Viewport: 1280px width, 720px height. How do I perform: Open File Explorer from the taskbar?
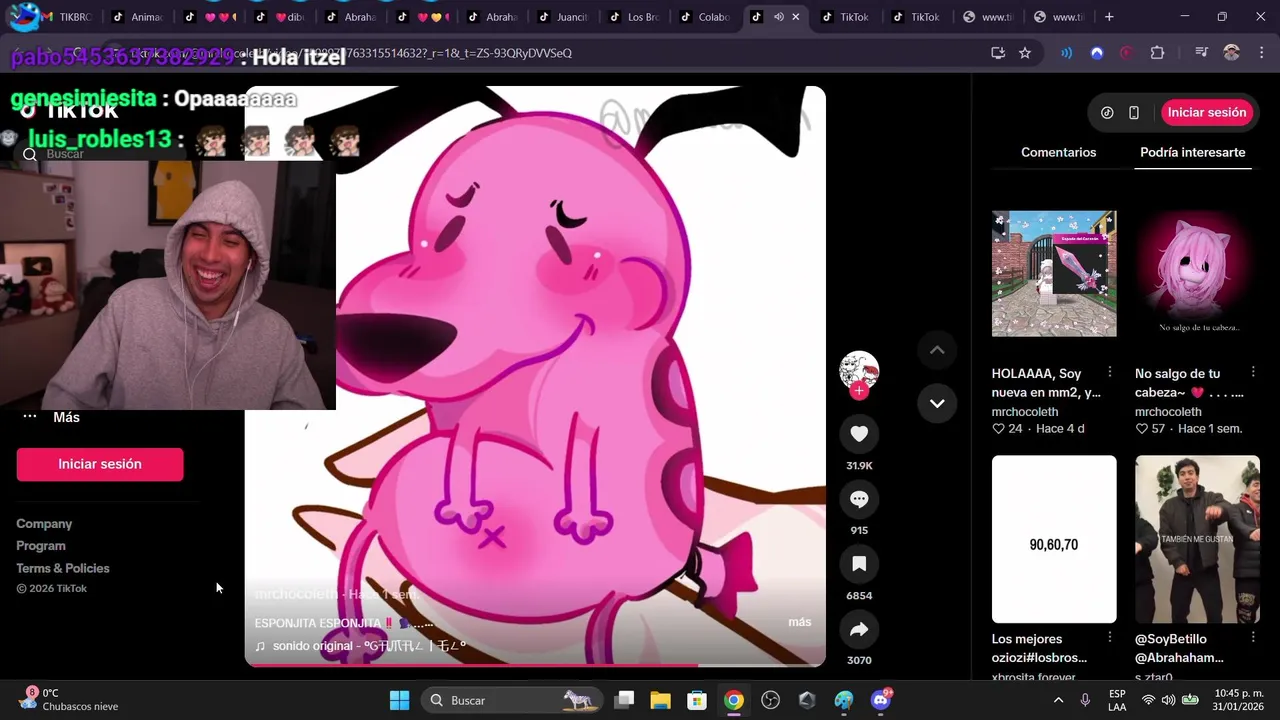pyautogui.click(x=660, y=700)
